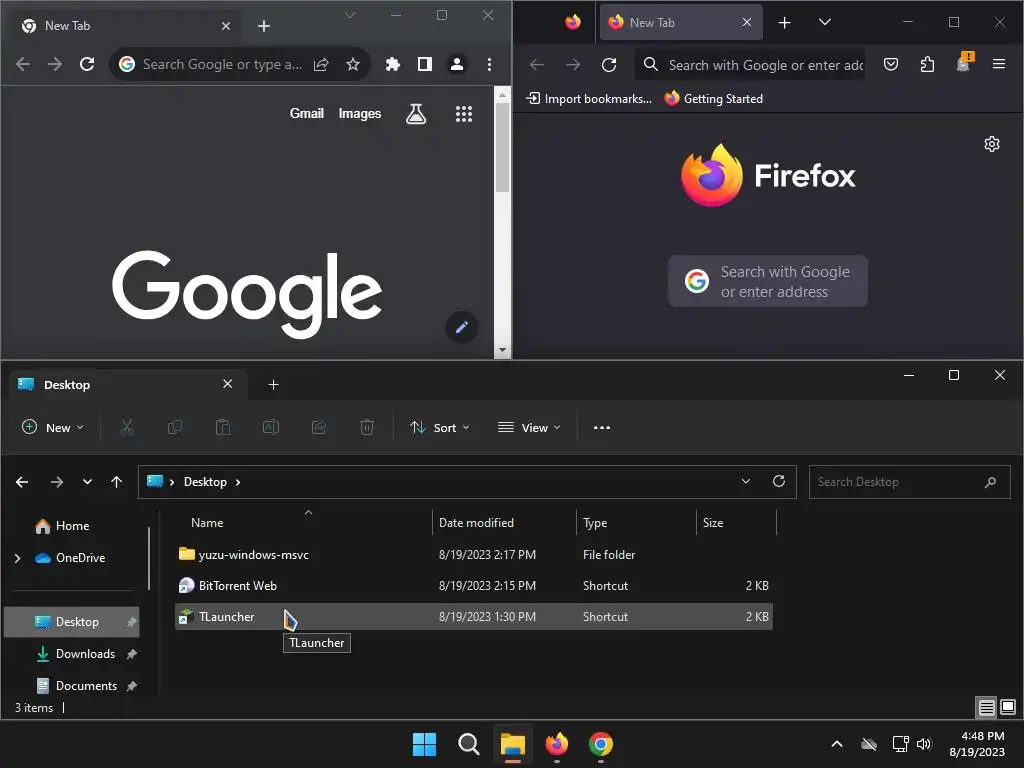
Task: Click the Search Desktop box
Action: (909, 482)
